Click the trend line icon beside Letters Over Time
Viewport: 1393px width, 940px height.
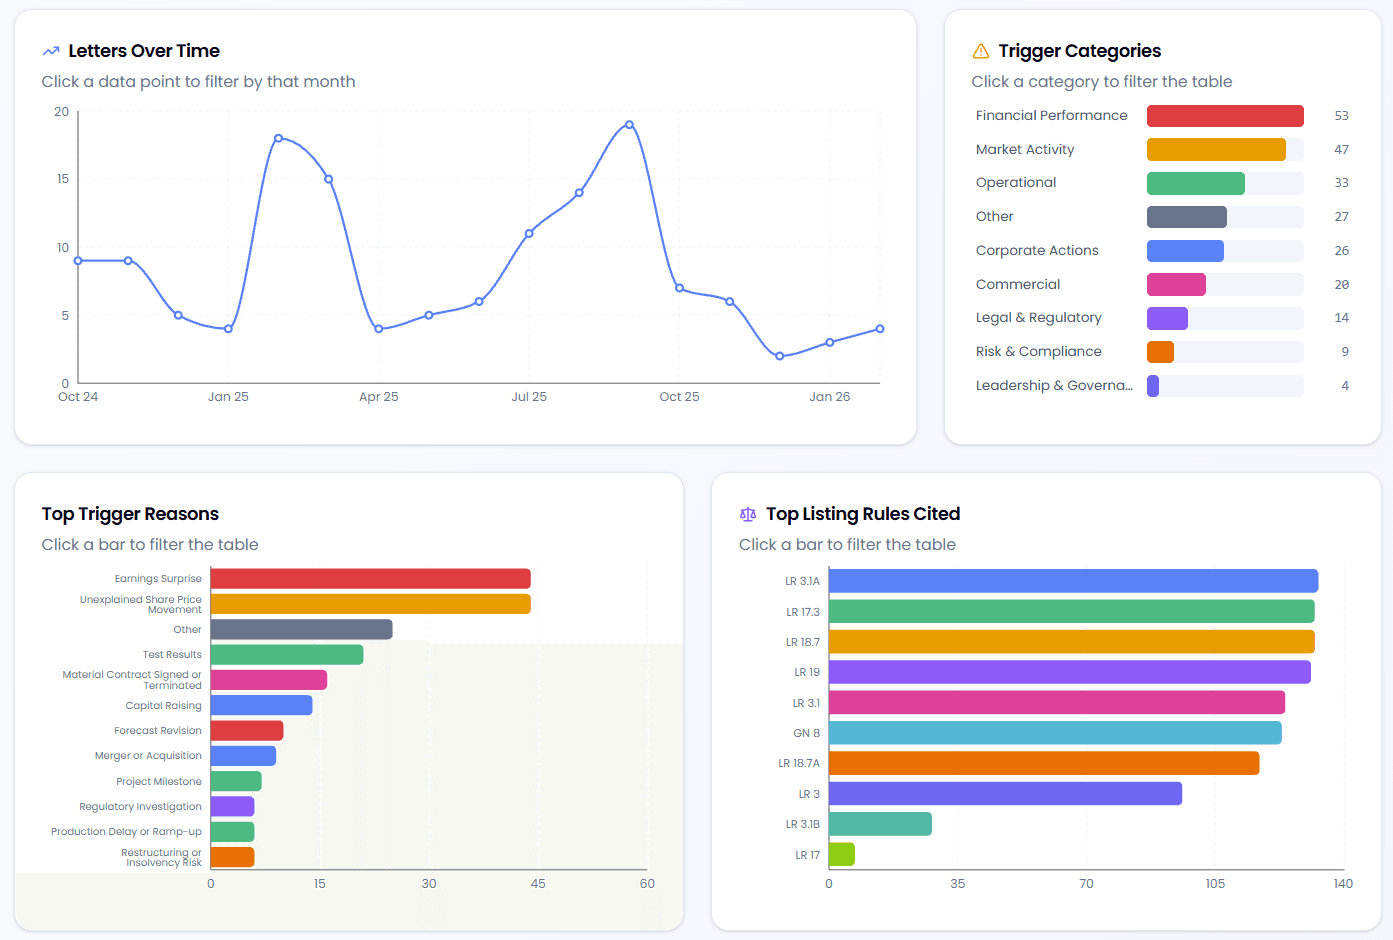51,51
